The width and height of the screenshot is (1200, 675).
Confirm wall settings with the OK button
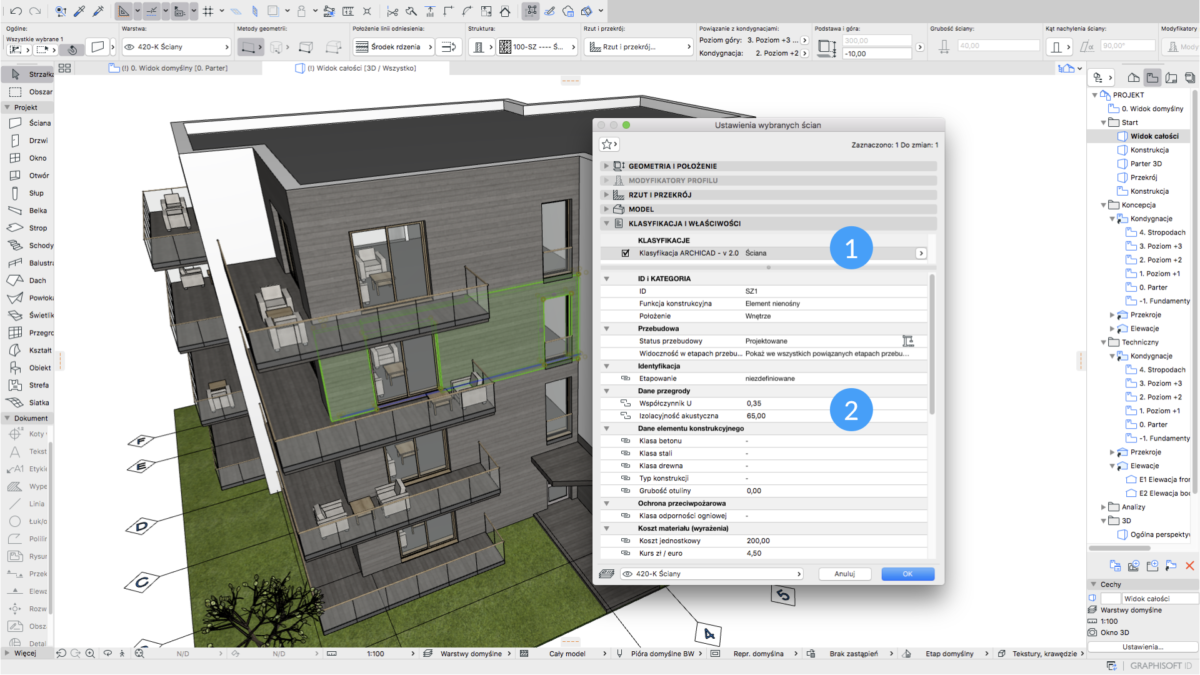[906, 573]
